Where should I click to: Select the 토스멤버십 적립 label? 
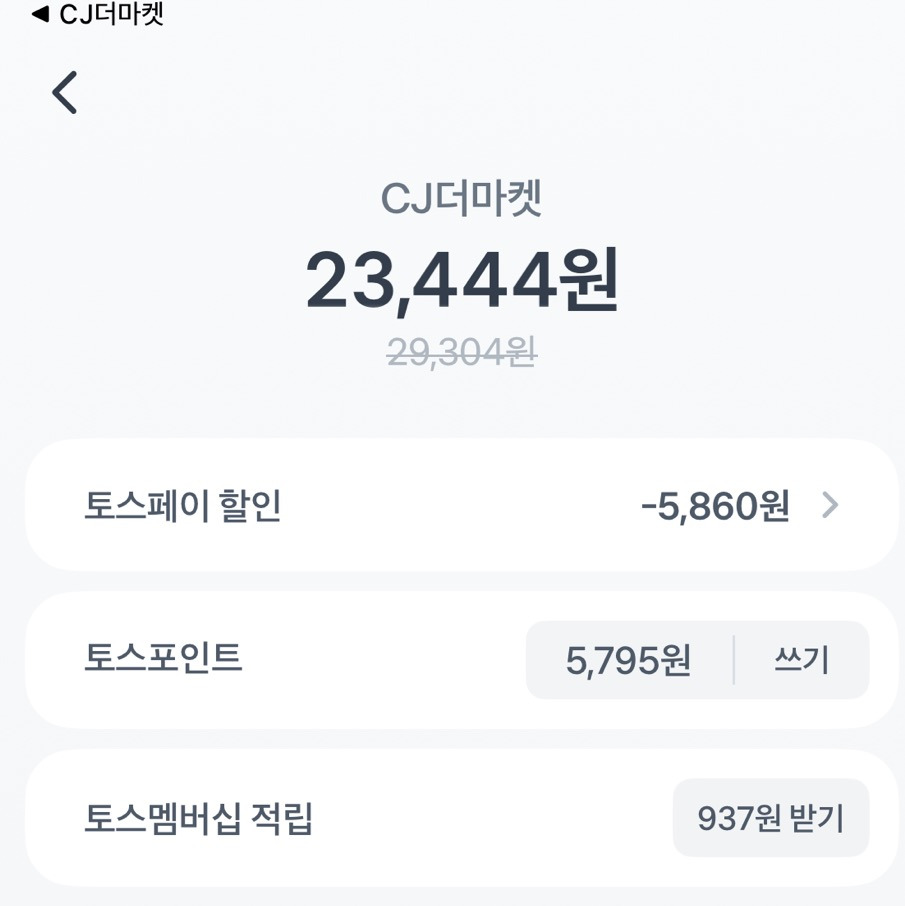199,819
